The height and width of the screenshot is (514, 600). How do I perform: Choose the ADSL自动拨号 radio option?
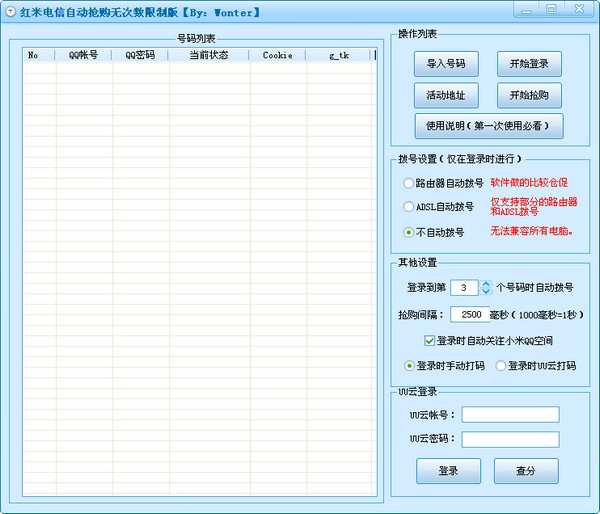[x=408, y=207]
